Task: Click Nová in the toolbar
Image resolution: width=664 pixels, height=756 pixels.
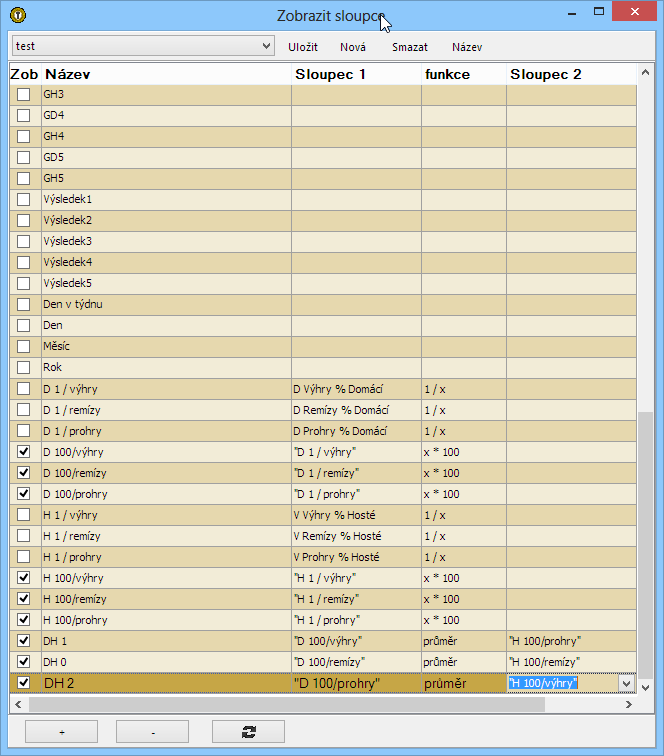Action: [x=353, y=47]
